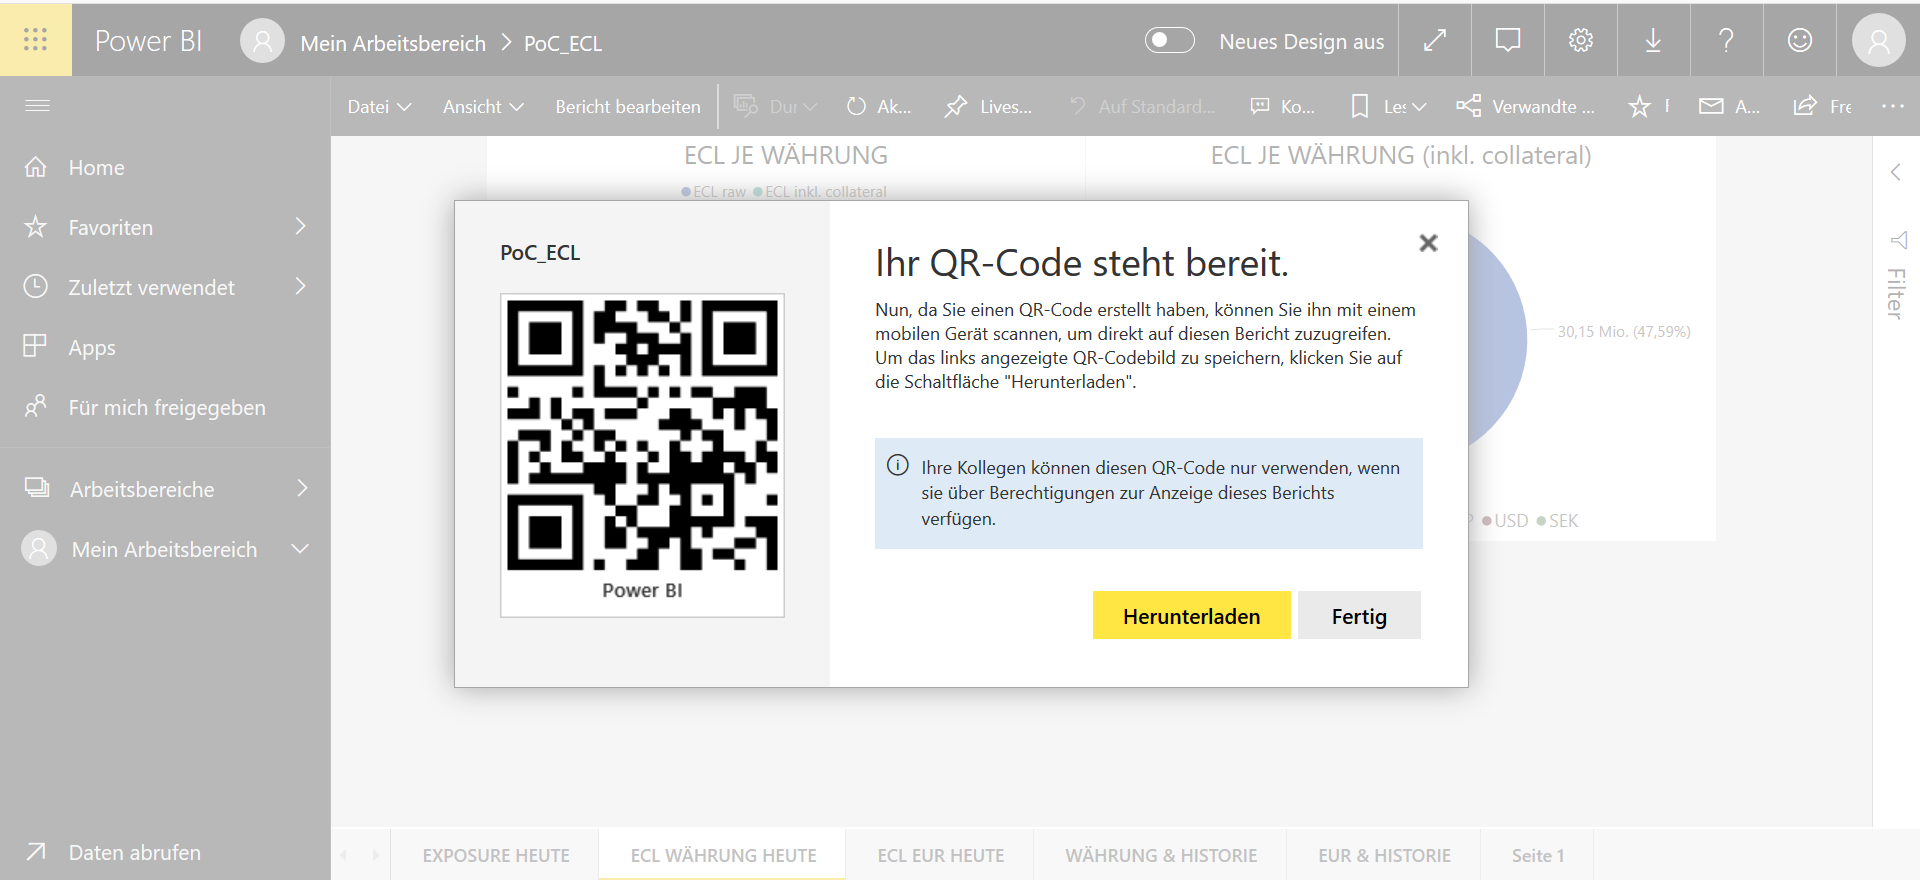Switch to Seite 1 tab
This screenshot has height=880, width=1920.
pos(1538,855)
